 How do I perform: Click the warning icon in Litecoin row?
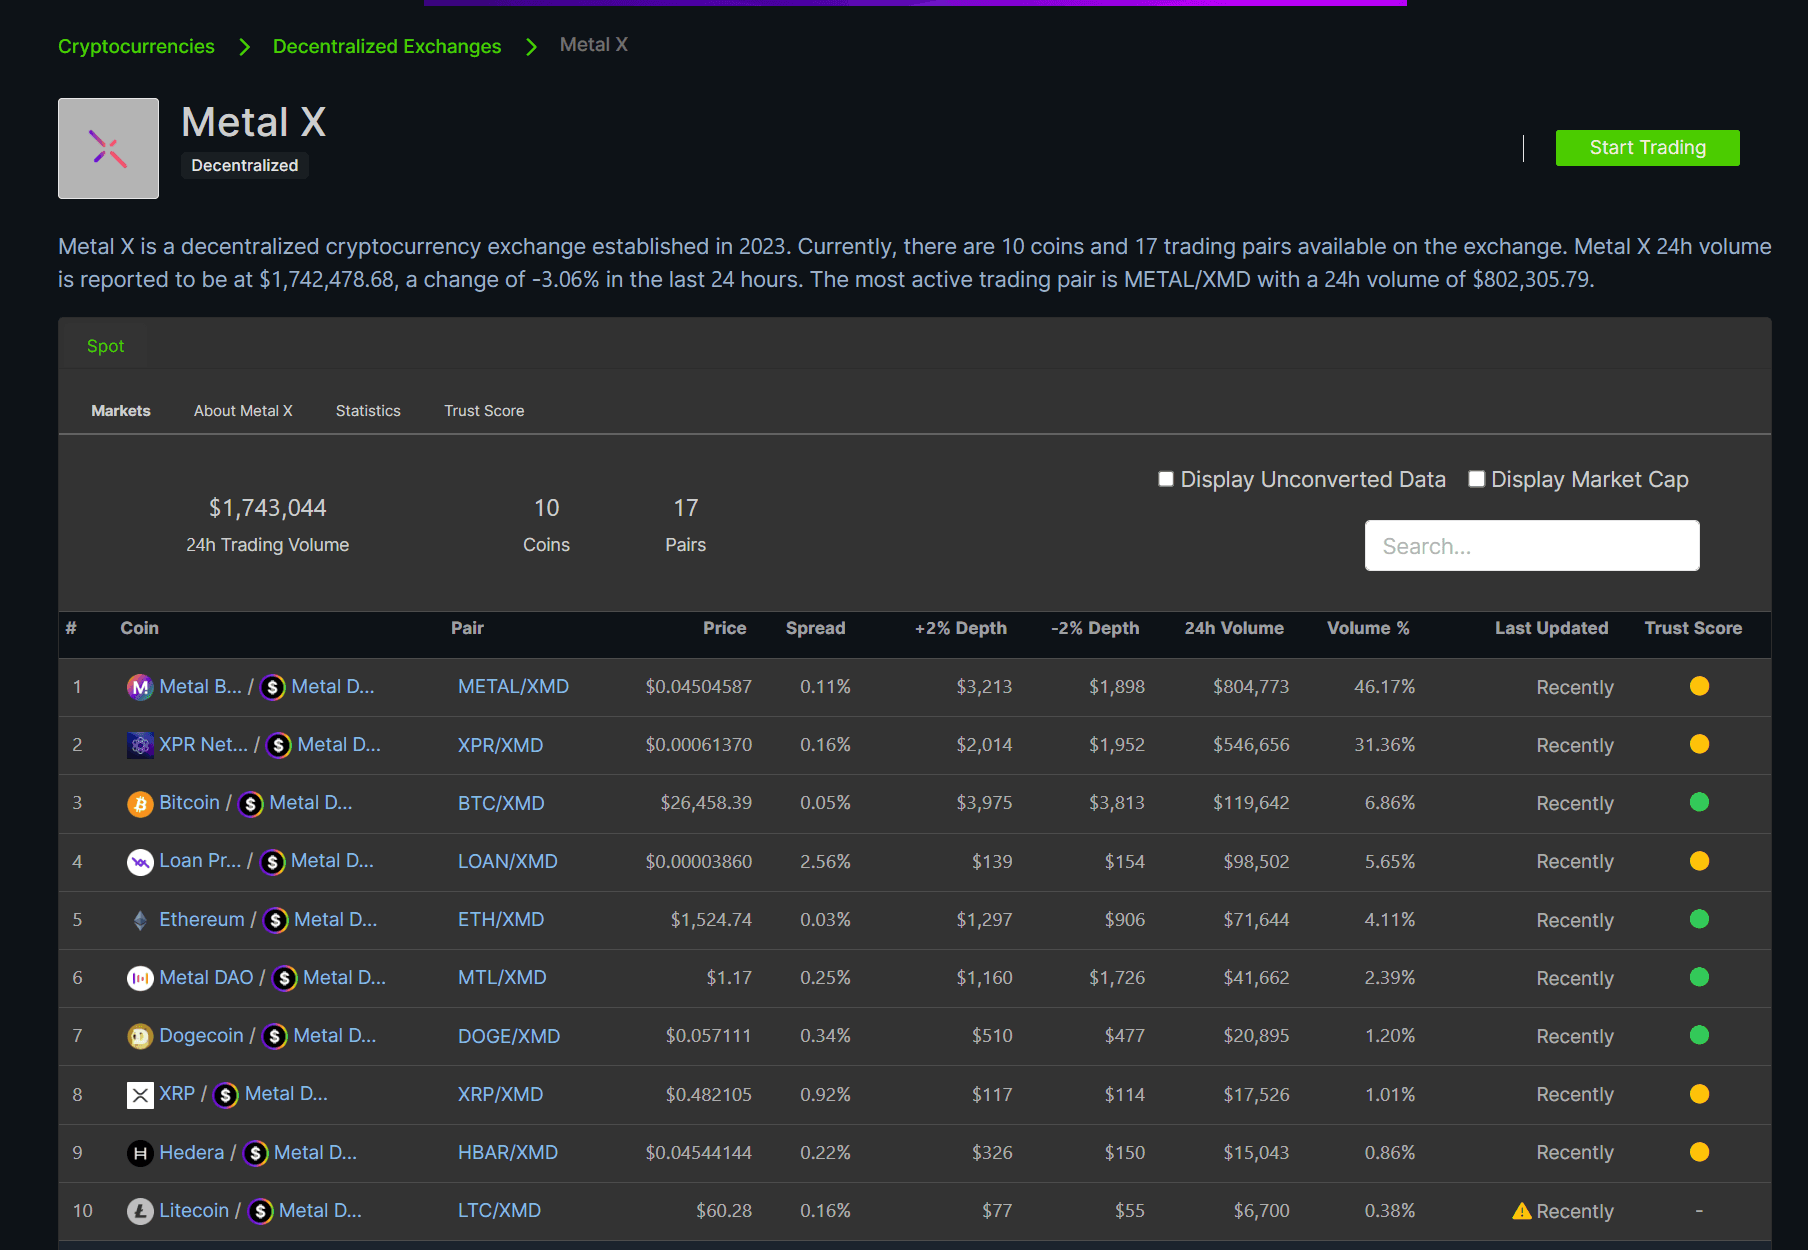click(x=1522, y=1211)
